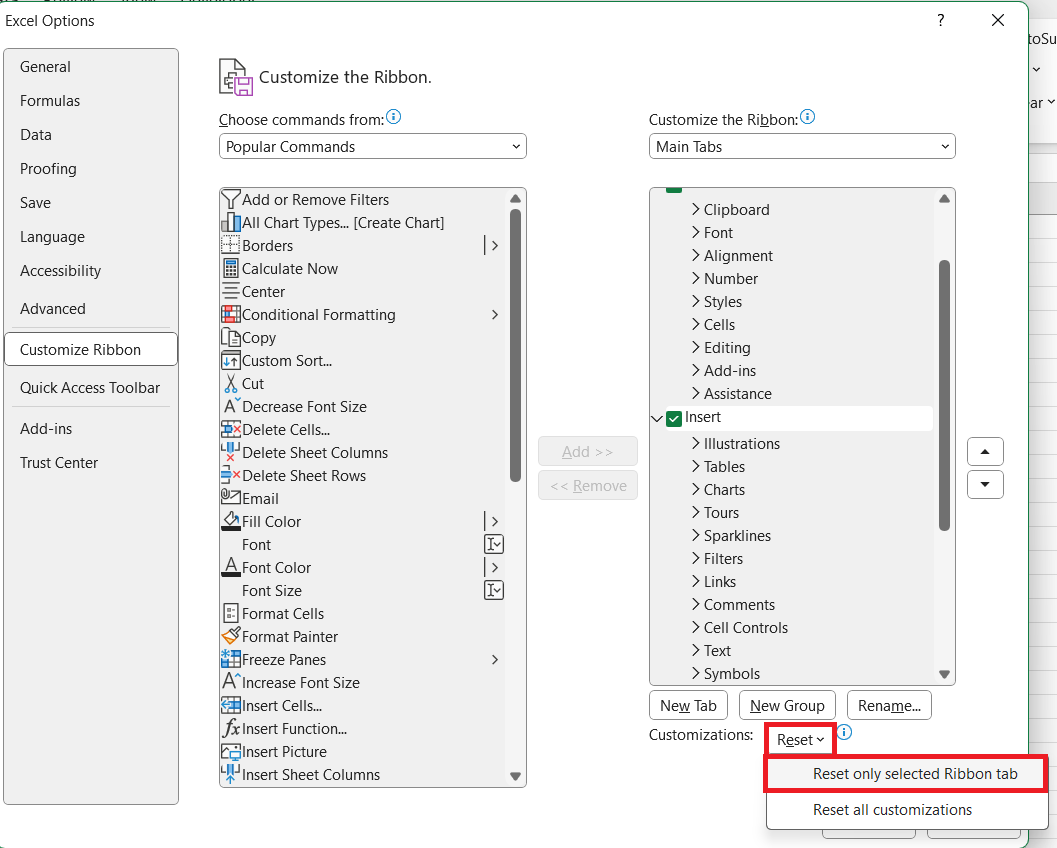Click the Conditional Formatting icon

point(231,314)
